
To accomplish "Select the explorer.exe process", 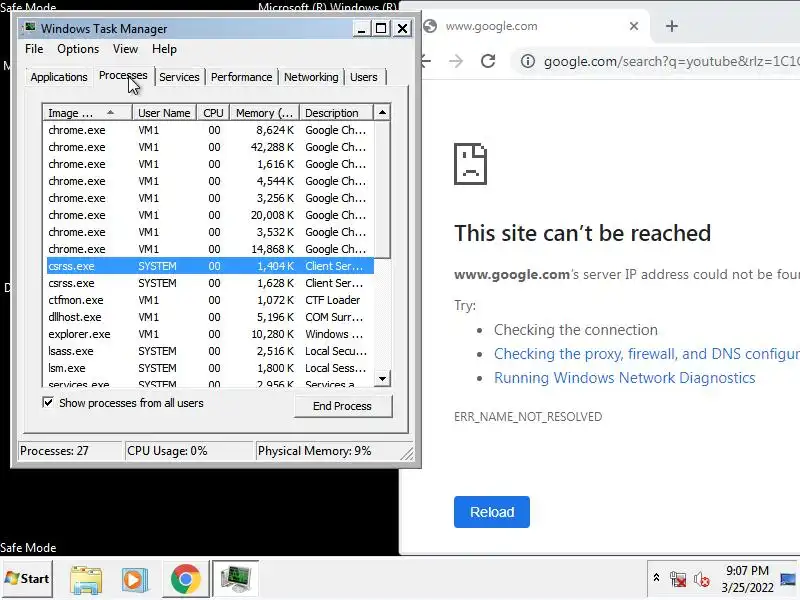I will point(209,334).
